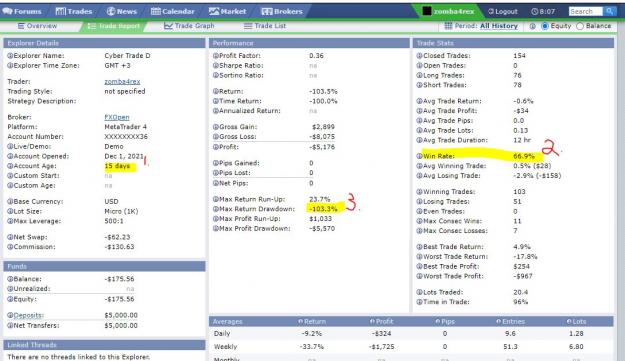Click info icon next to Gross Gain

[x=216, y=127]
